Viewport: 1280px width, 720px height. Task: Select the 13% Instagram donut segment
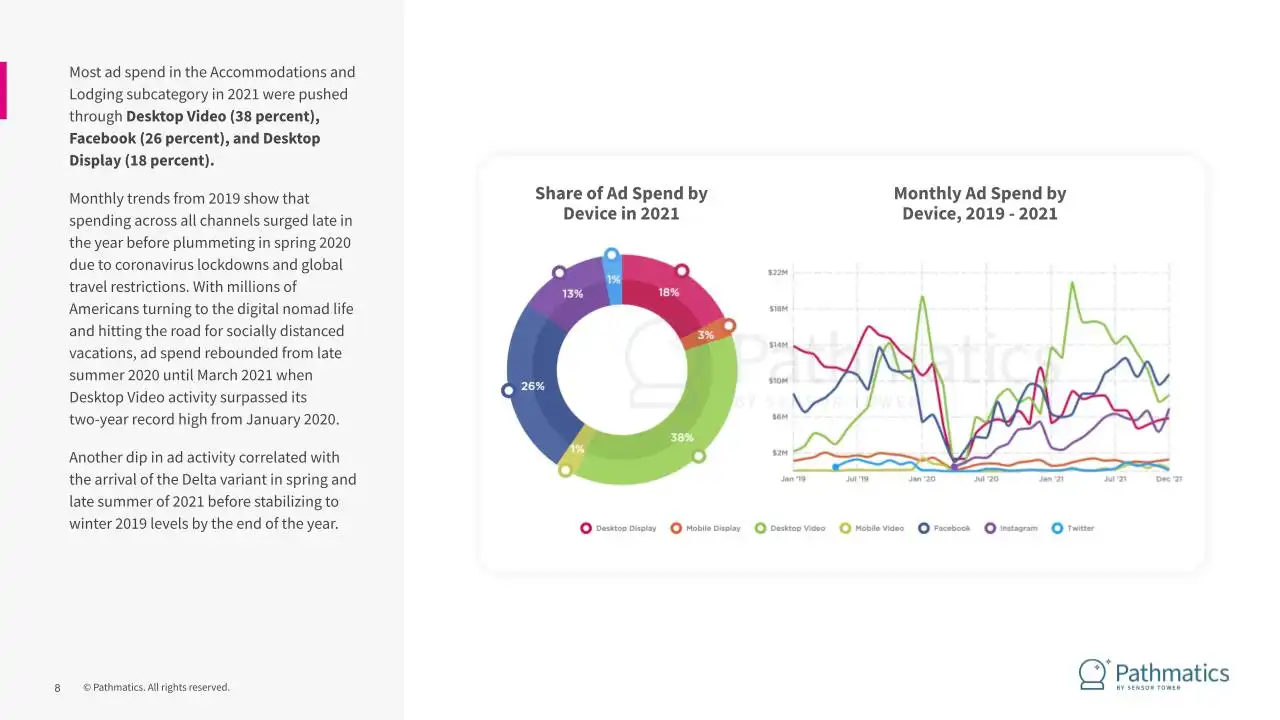click(572, 294)
